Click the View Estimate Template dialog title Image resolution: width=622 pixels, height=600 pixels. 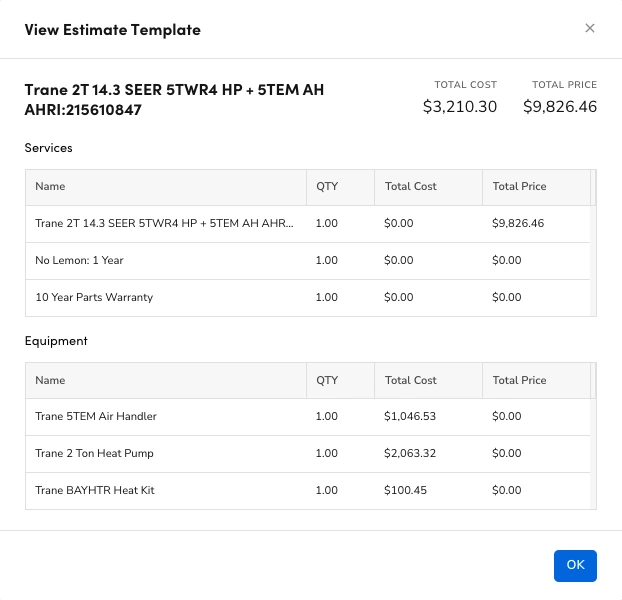point(113,30)
